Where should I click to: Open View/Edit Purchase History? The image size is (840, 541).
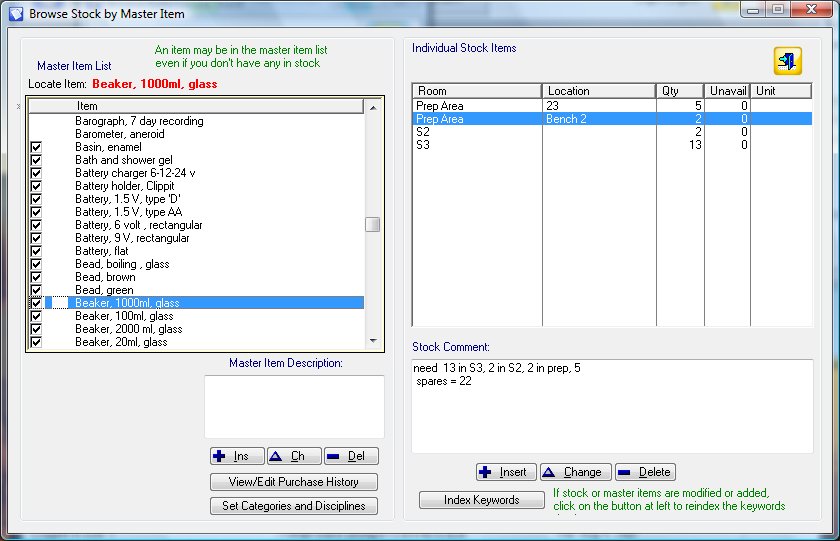click(x=294, y=482)
